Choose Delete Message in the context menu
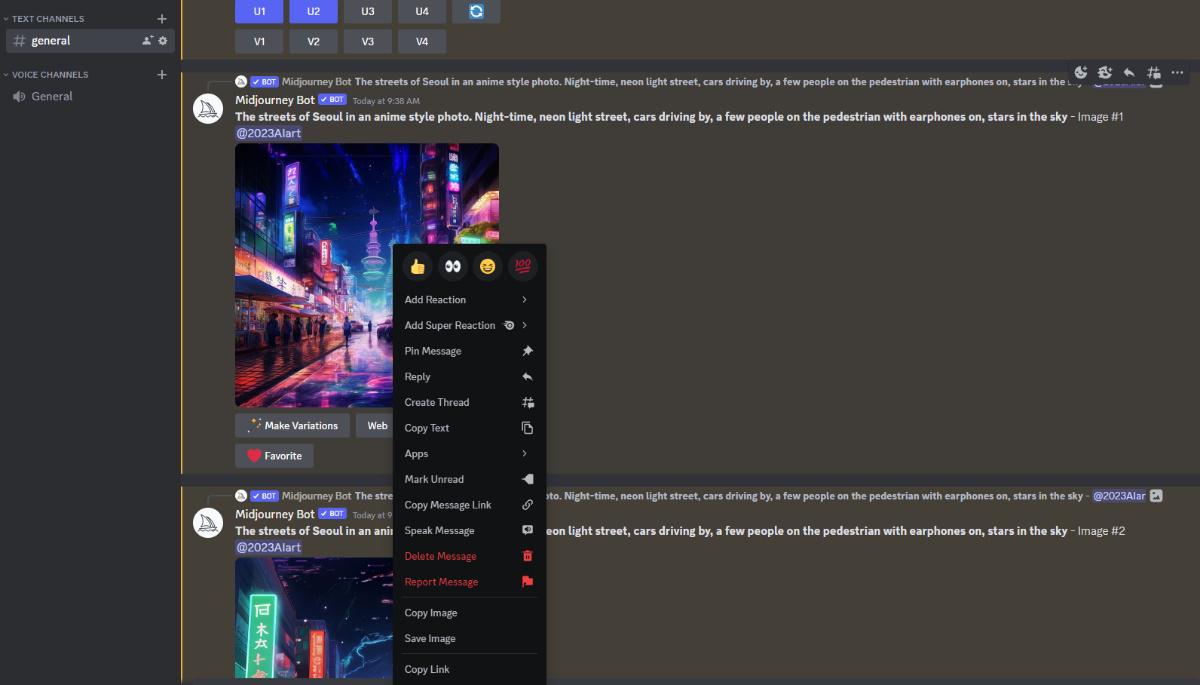The image size is (1200, 685). [469, 556]
